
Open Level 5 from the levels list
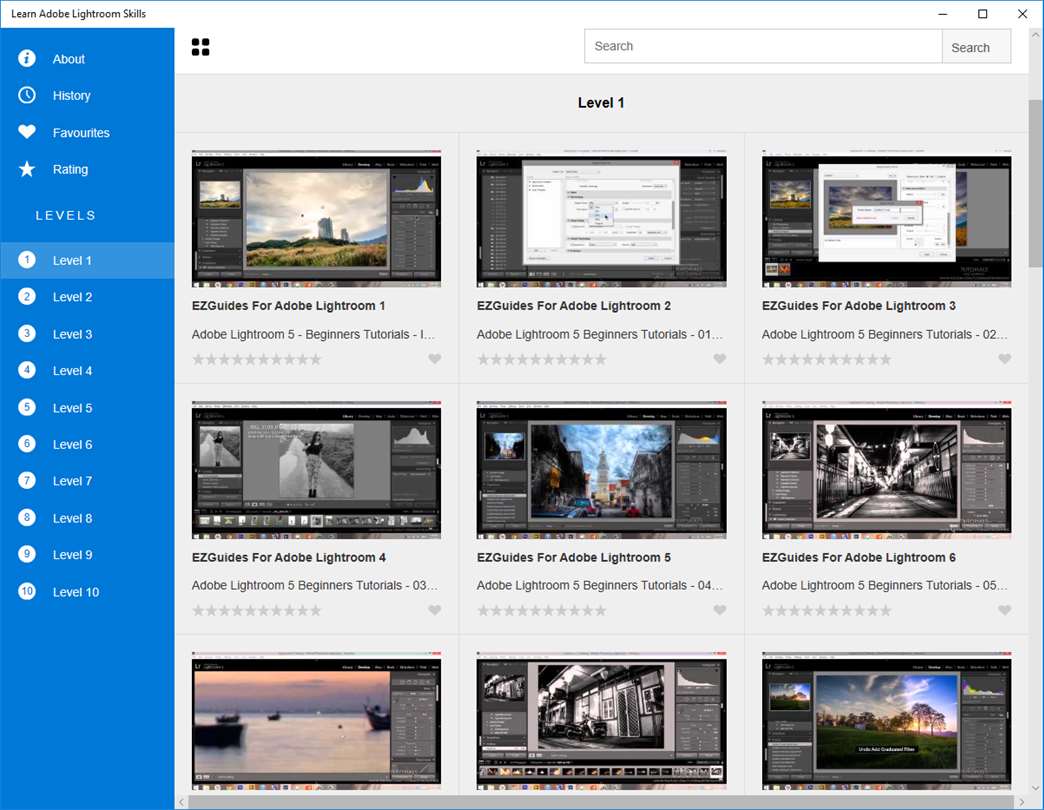coord(72,408)
